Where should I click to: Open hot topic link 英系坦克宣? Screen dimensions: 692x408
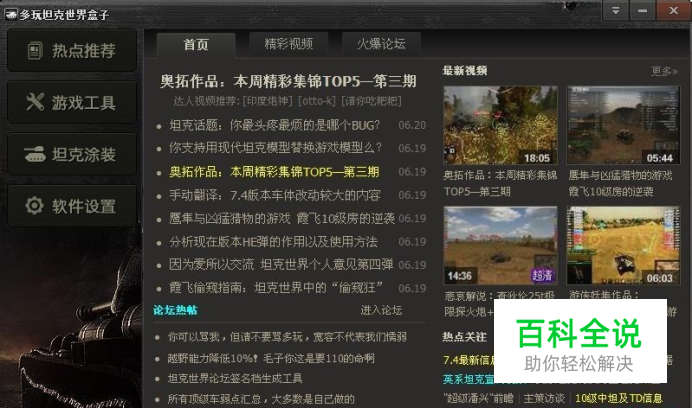click(468, 380)
